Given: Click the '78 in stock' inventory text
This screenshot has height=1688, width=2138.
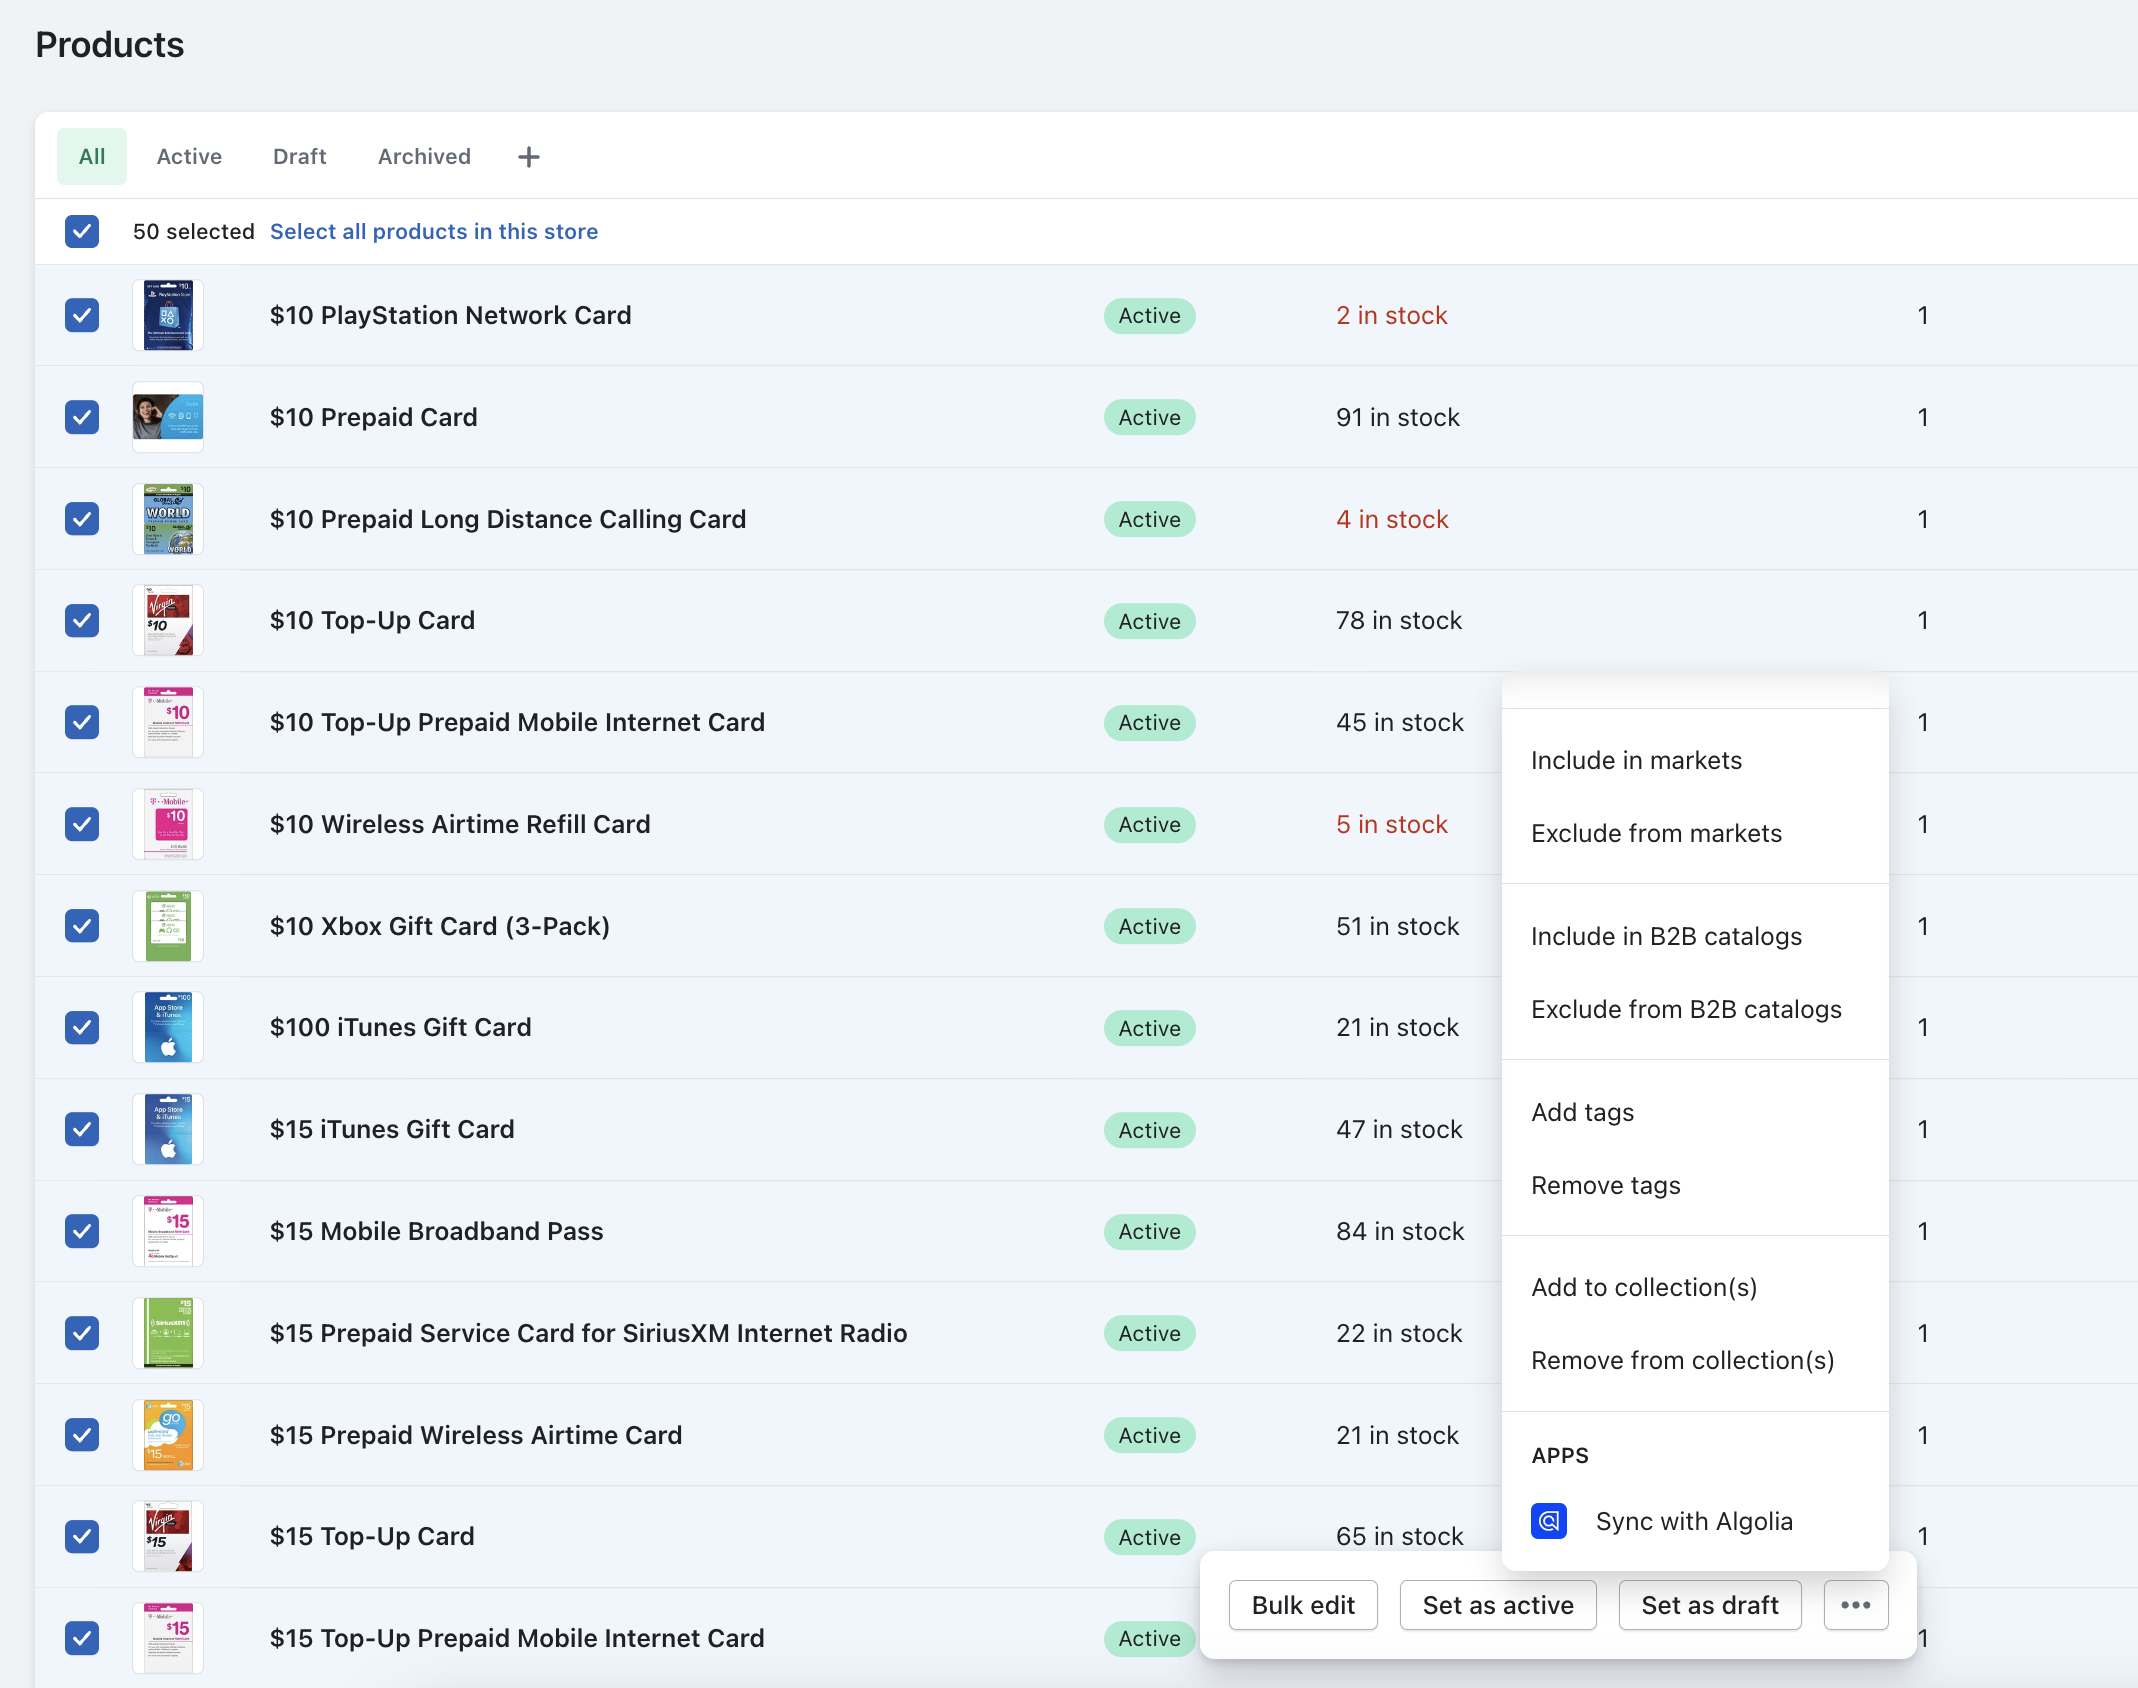Looking at the screenshot, I should 1399,620.
